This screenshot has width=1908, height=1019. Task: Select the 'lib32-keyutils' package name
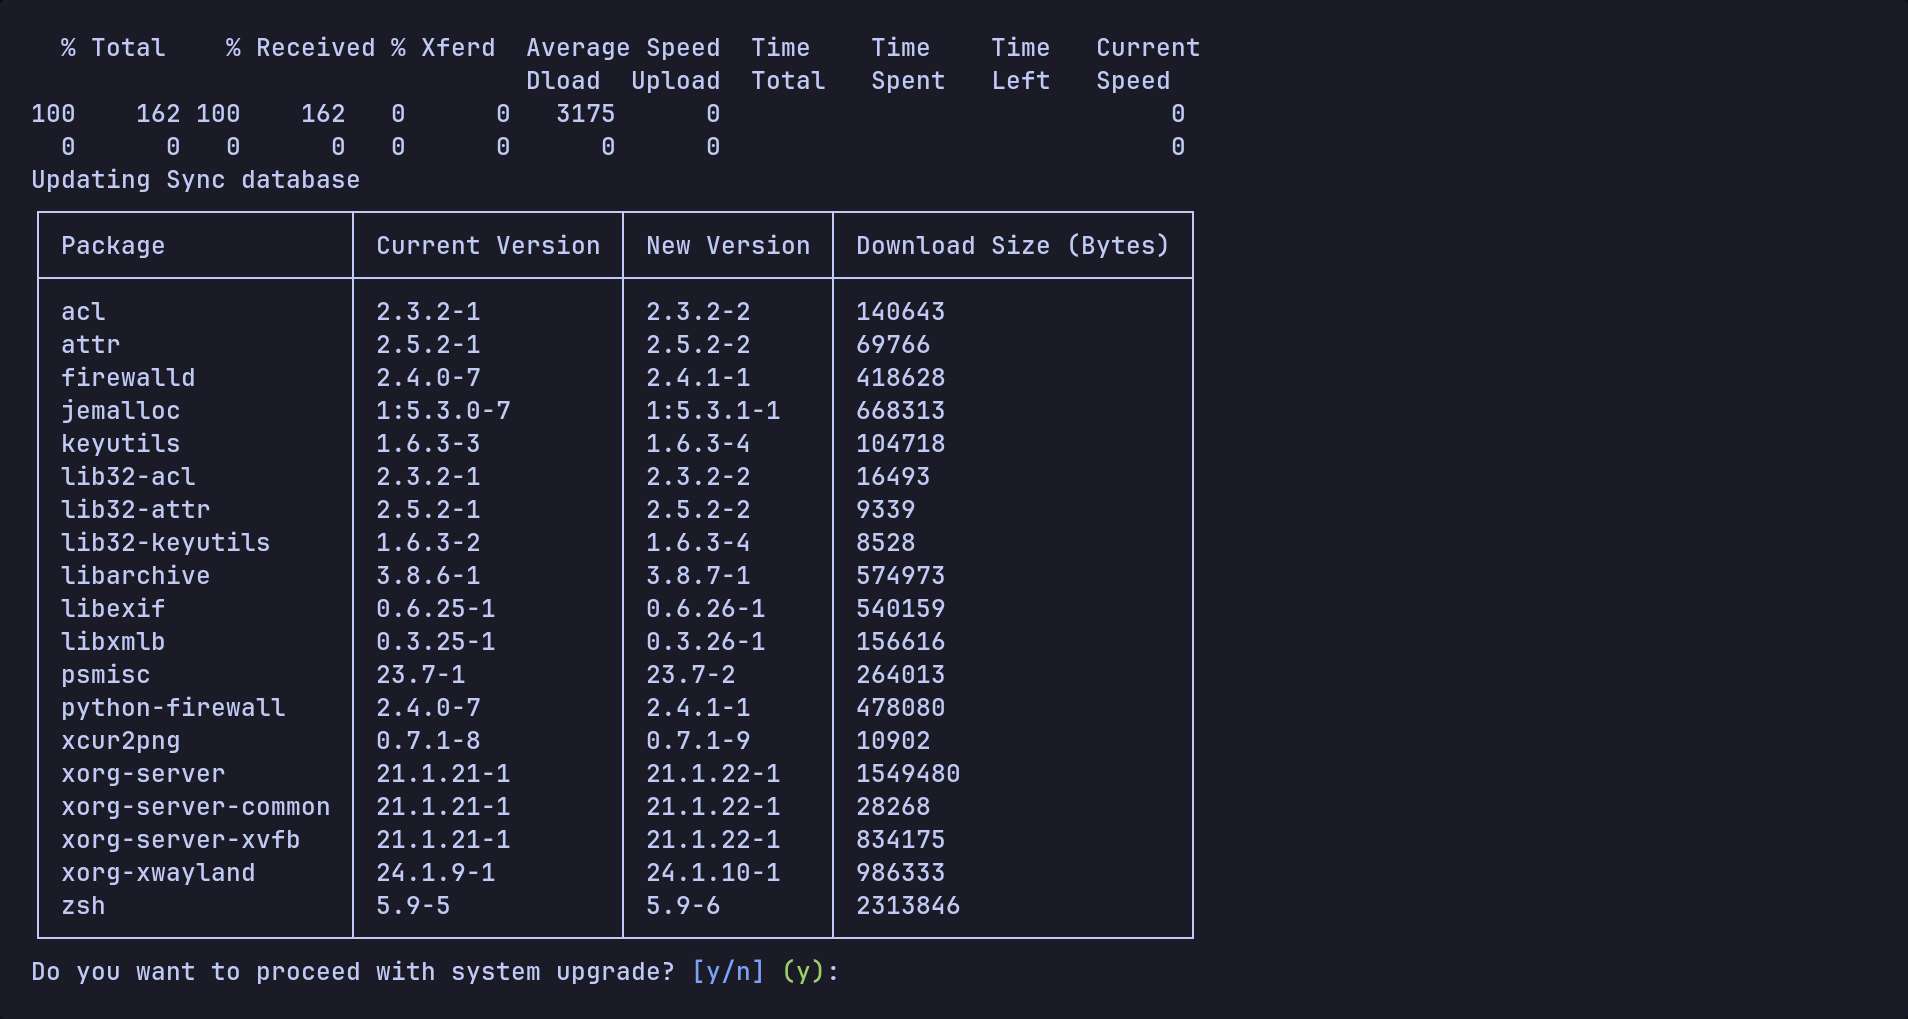coord(166,543)
